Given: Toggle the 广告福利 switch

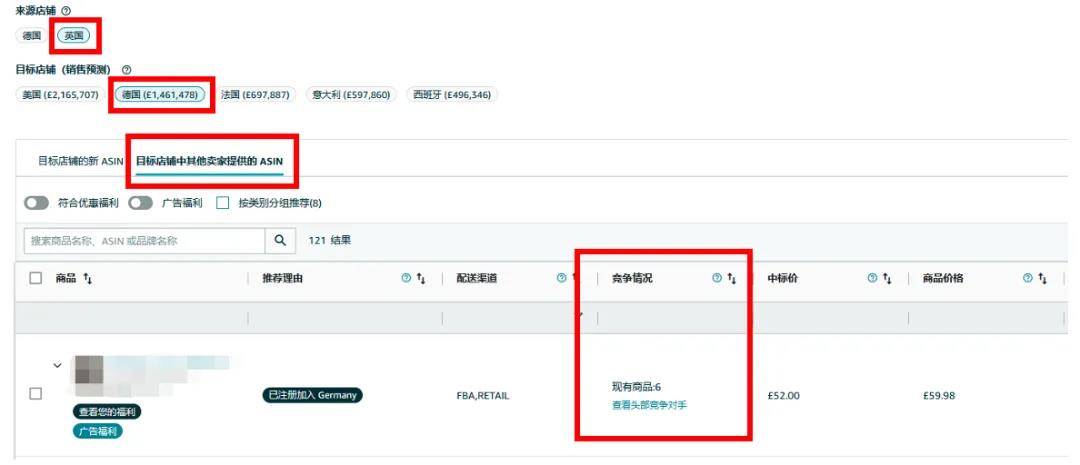Looking at the screenshot, I should click(x=141, y=203).
